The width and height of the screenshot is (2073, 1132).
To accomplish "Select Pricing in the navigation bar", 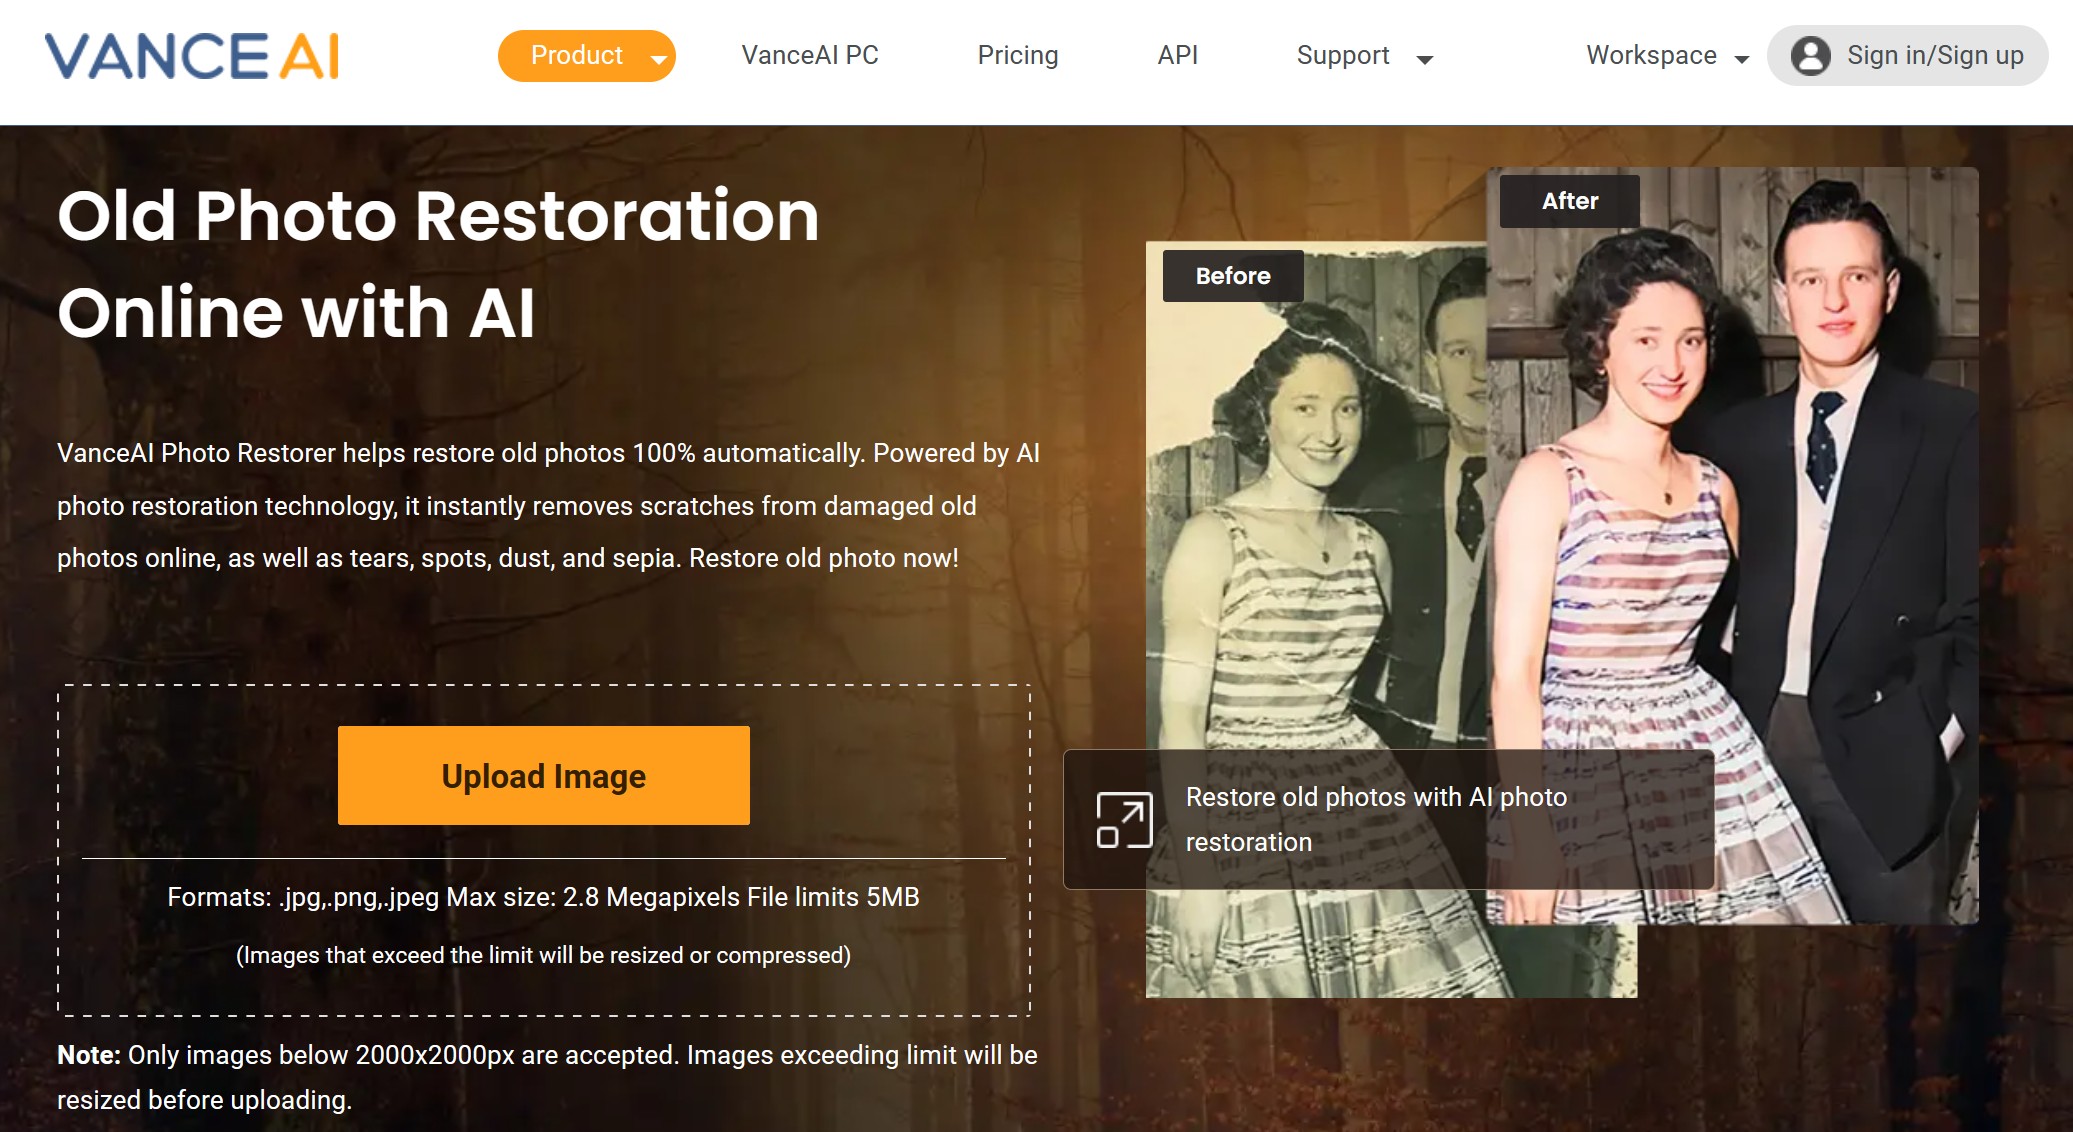I will click(x=1017, y=56).
